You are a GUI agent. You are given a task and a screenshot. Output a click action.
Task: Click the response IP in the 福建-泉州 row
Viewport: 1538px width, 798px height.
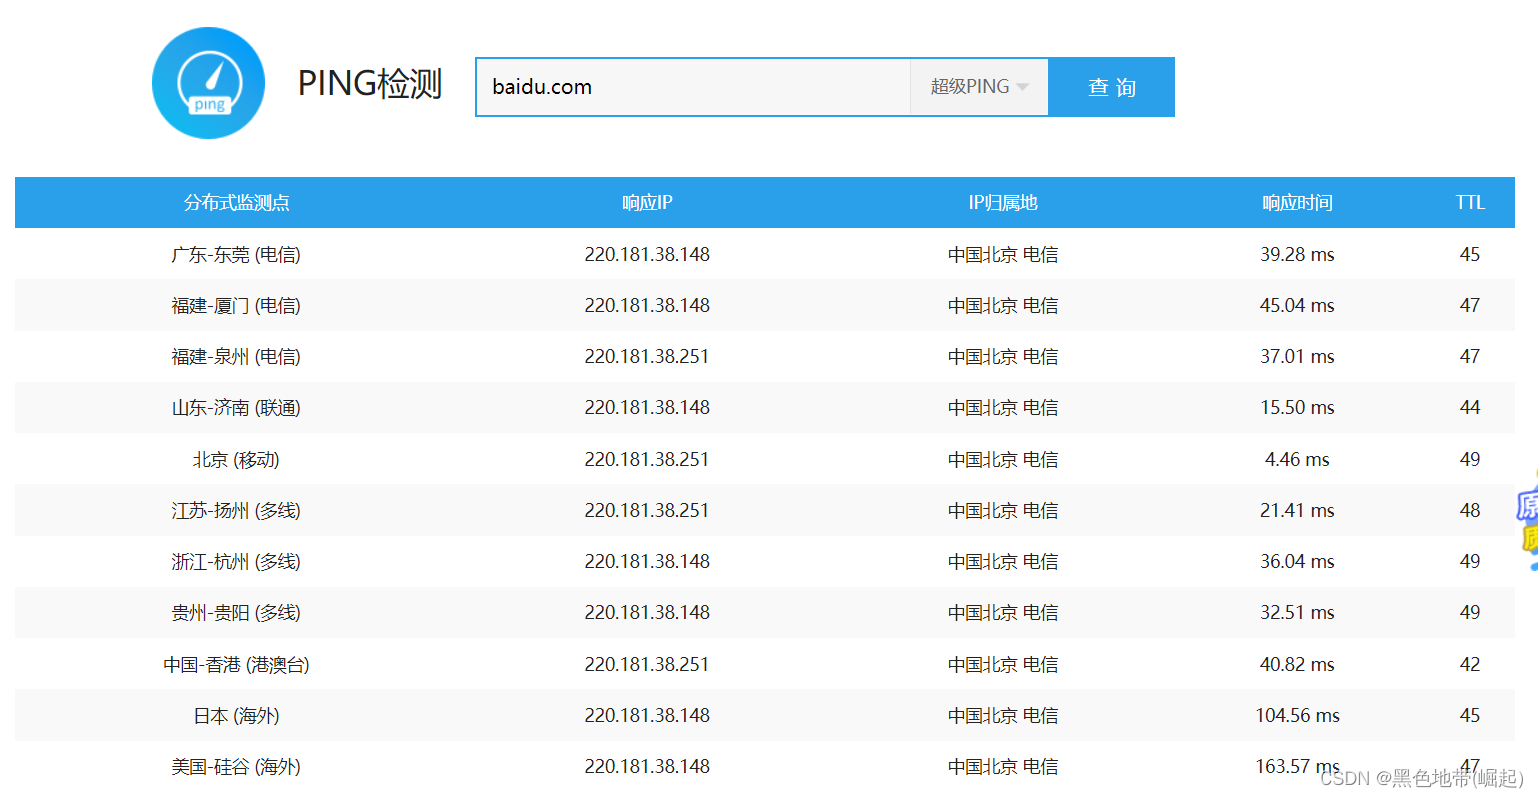(647, 357)
